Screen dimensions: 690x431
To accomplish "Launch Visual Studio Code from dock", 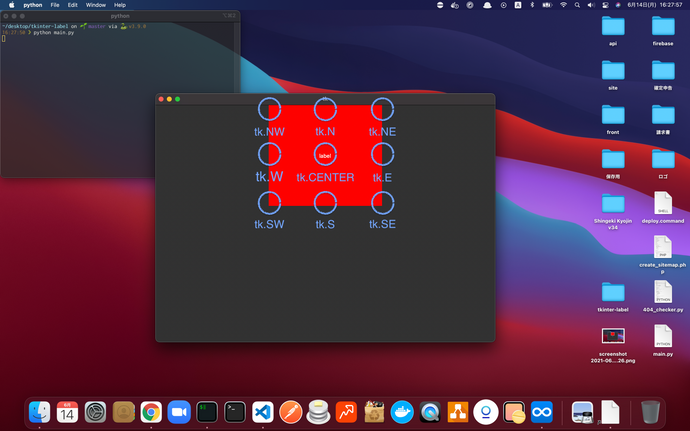I will pos(263,411).
